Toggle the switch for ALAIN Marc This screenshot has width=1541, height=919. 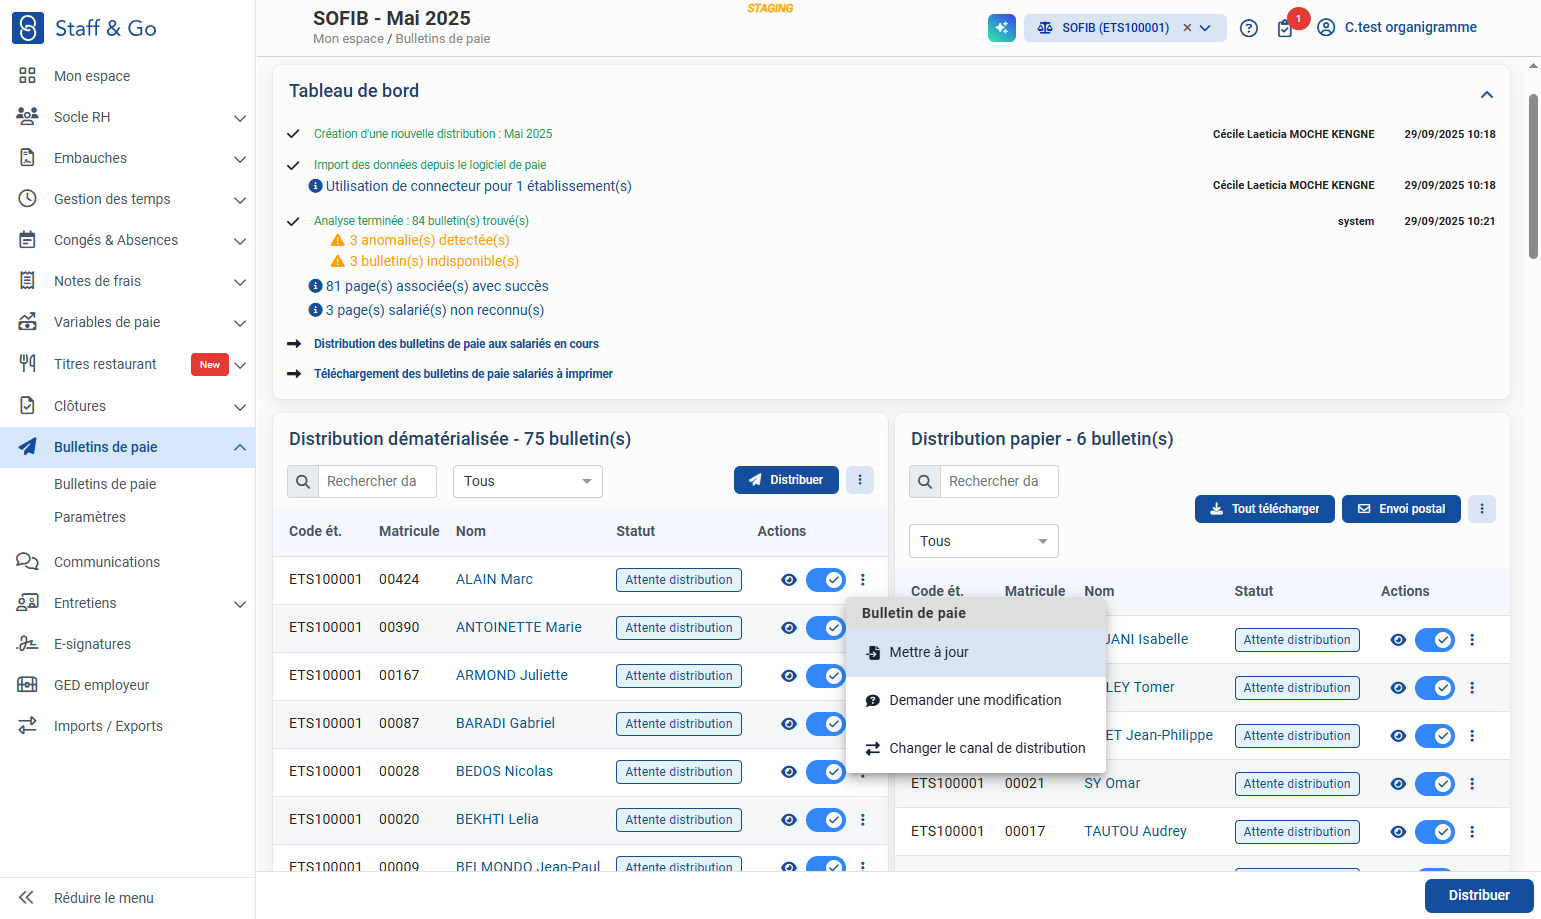[x=826, y=580]
